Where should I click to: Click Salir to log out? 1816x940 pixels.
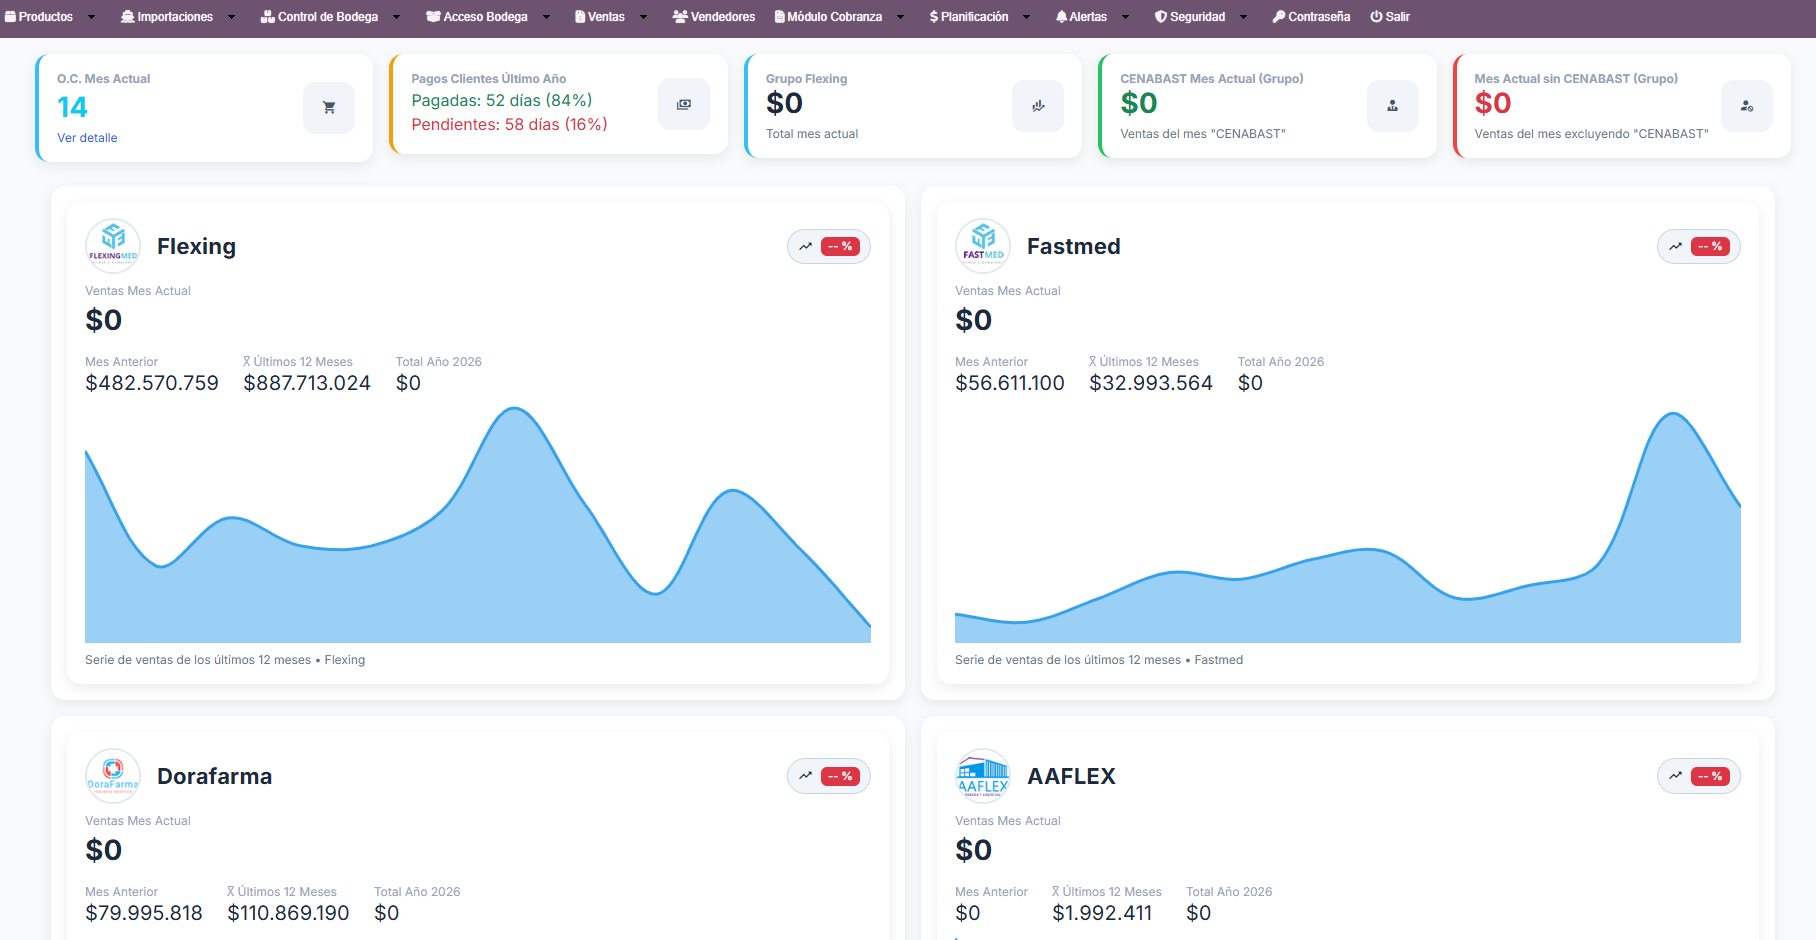point(1390,17)
